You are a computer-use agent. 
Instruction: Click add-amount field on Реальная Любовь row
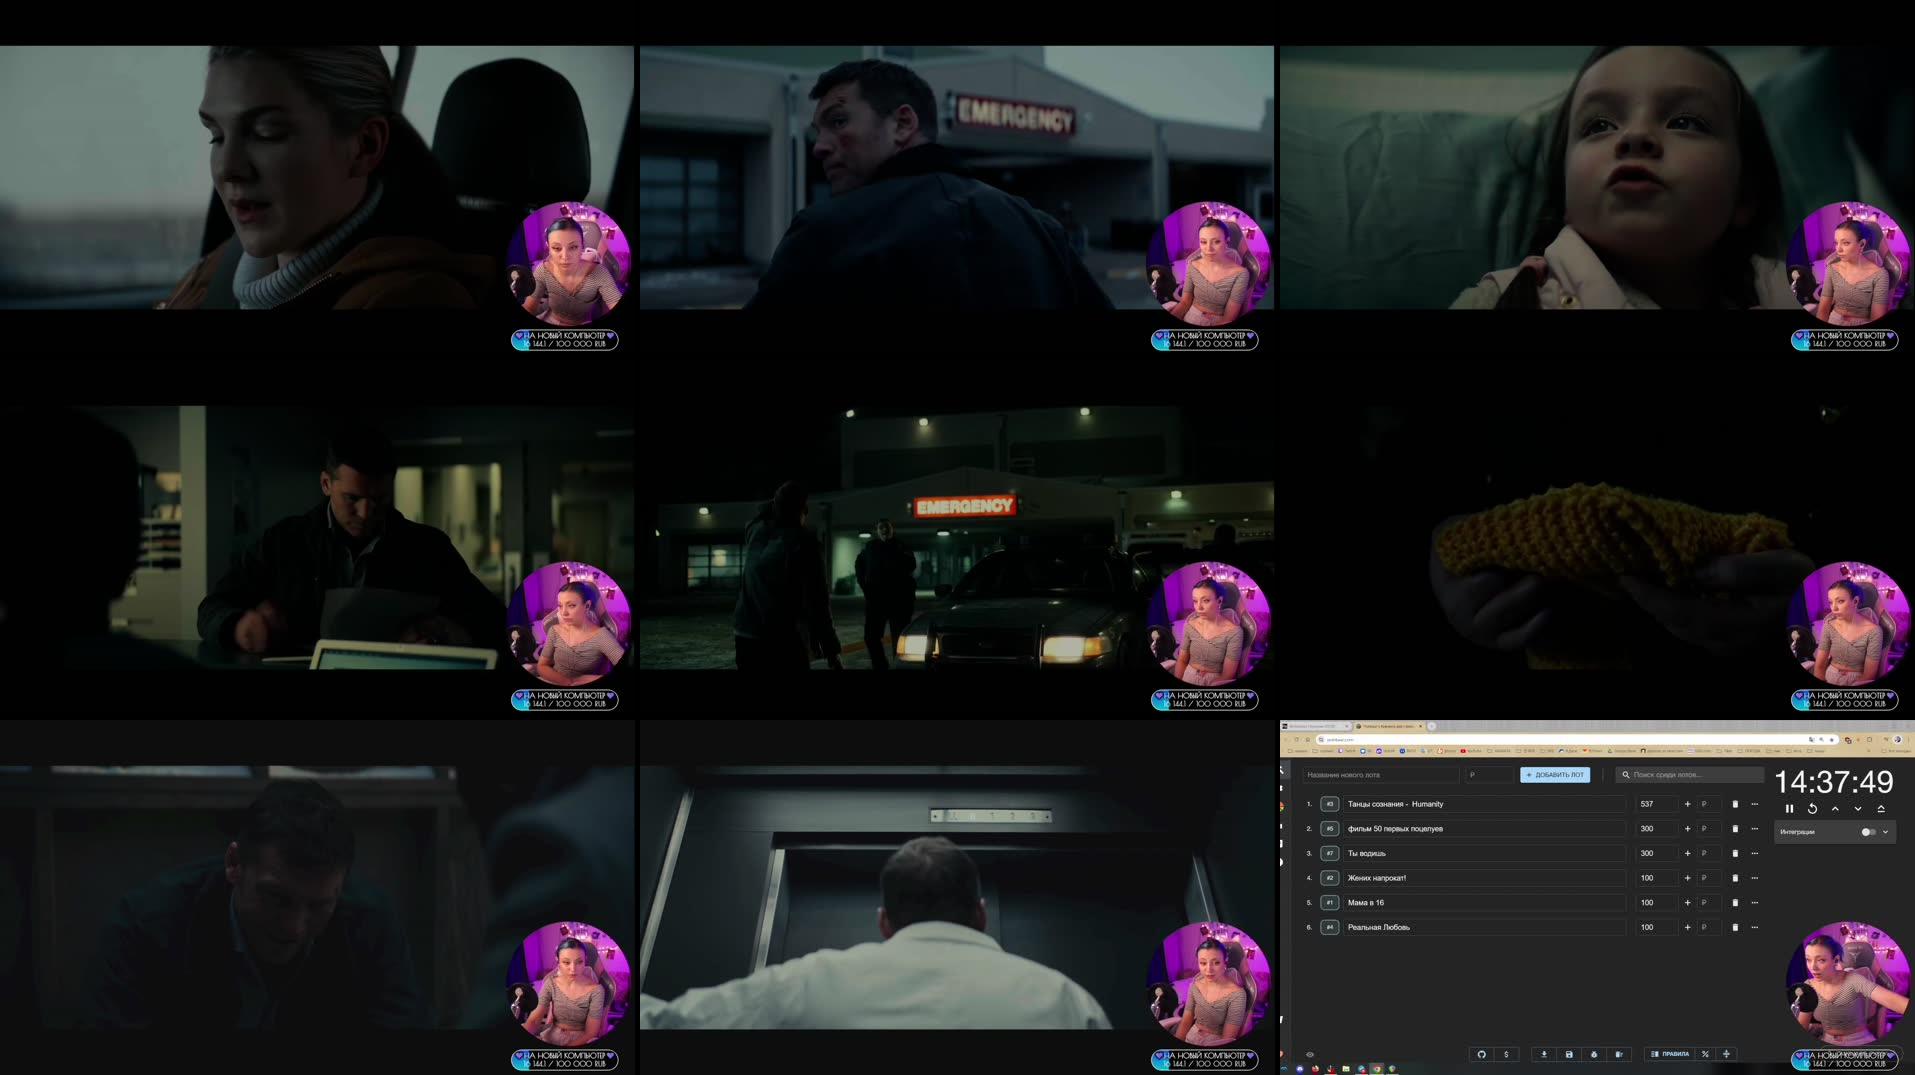click(1709, 927)
